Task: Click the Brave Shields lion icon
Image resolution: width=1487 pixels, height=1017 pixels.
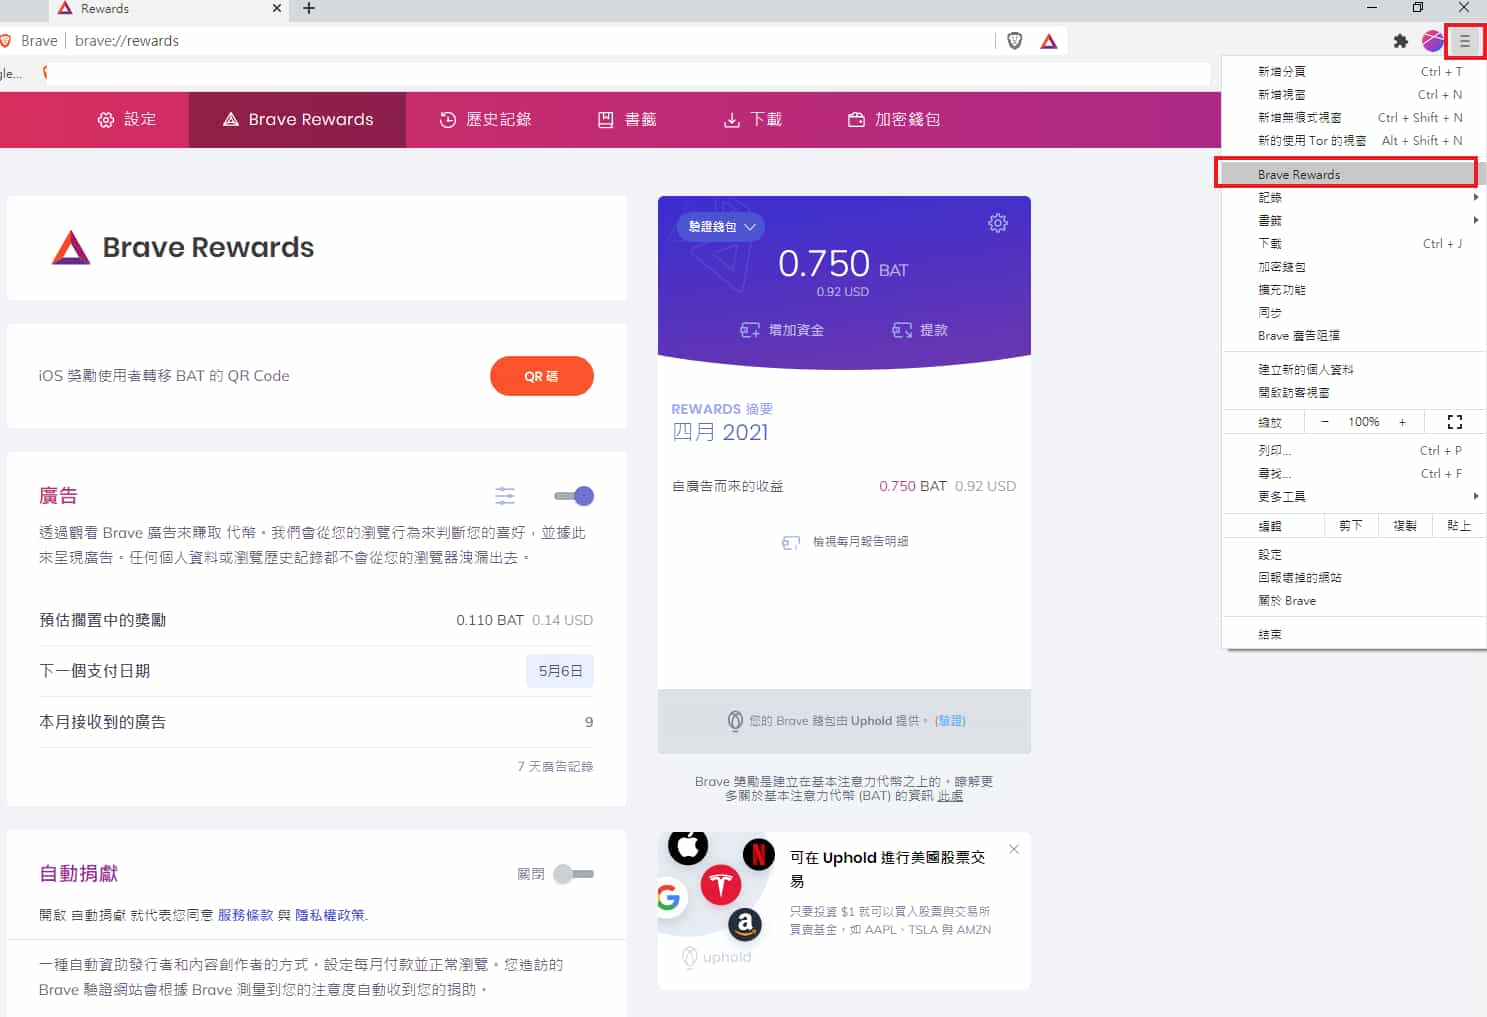Action: click(1014, 41)
